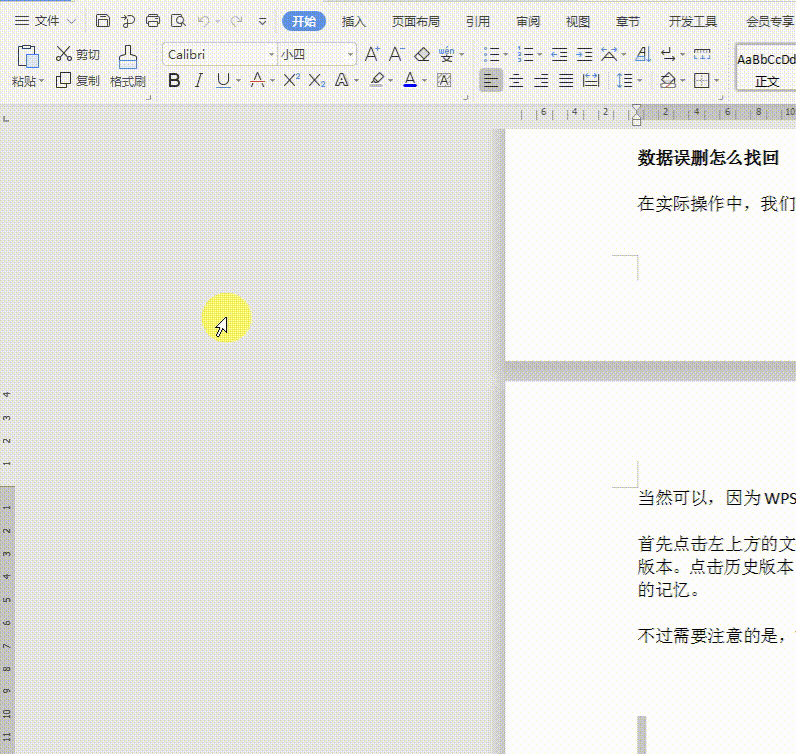Toggle Bold formatting
Viewport: 796px width, 754px height.
pyautogui.click(x=174, y=80)
